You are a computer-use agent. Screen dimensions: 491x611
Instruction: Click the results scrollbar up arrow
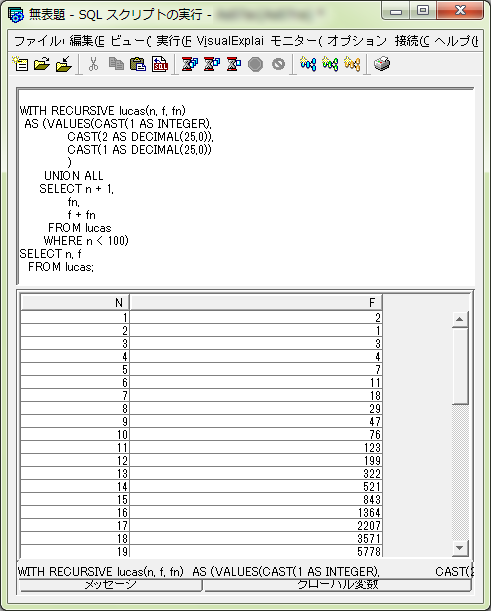pos(460,320)
